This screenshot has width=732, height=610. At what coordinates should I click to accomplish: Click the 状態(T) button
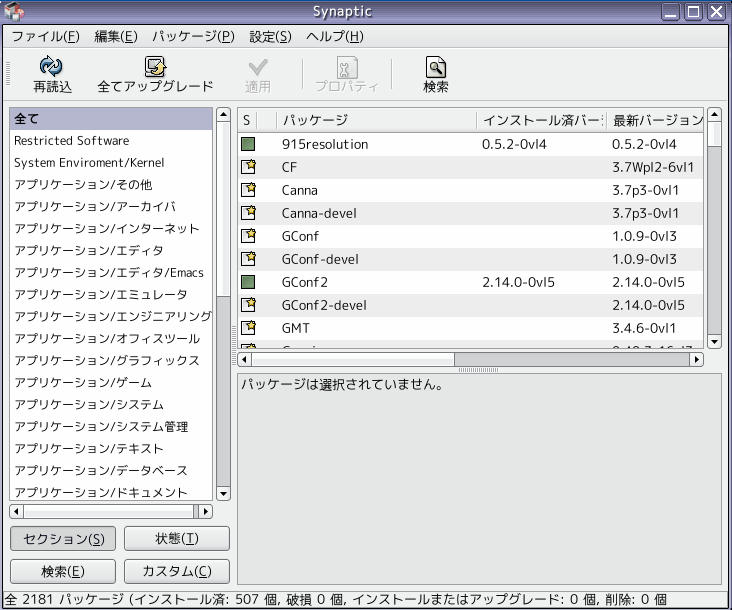point(177,539)
